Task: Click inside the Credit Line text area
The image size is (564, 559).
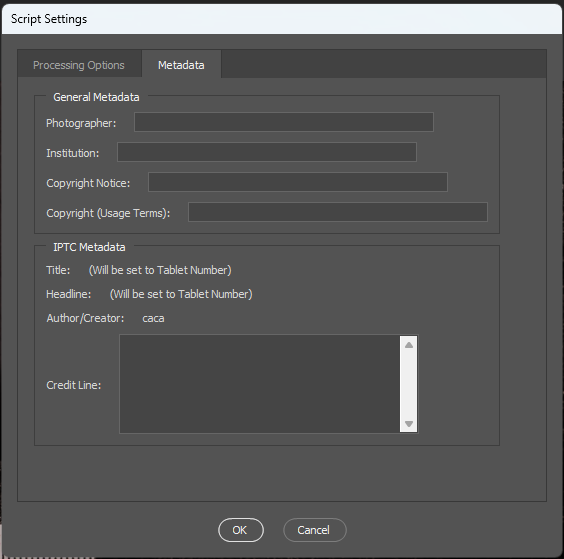Action: point(260,384)
